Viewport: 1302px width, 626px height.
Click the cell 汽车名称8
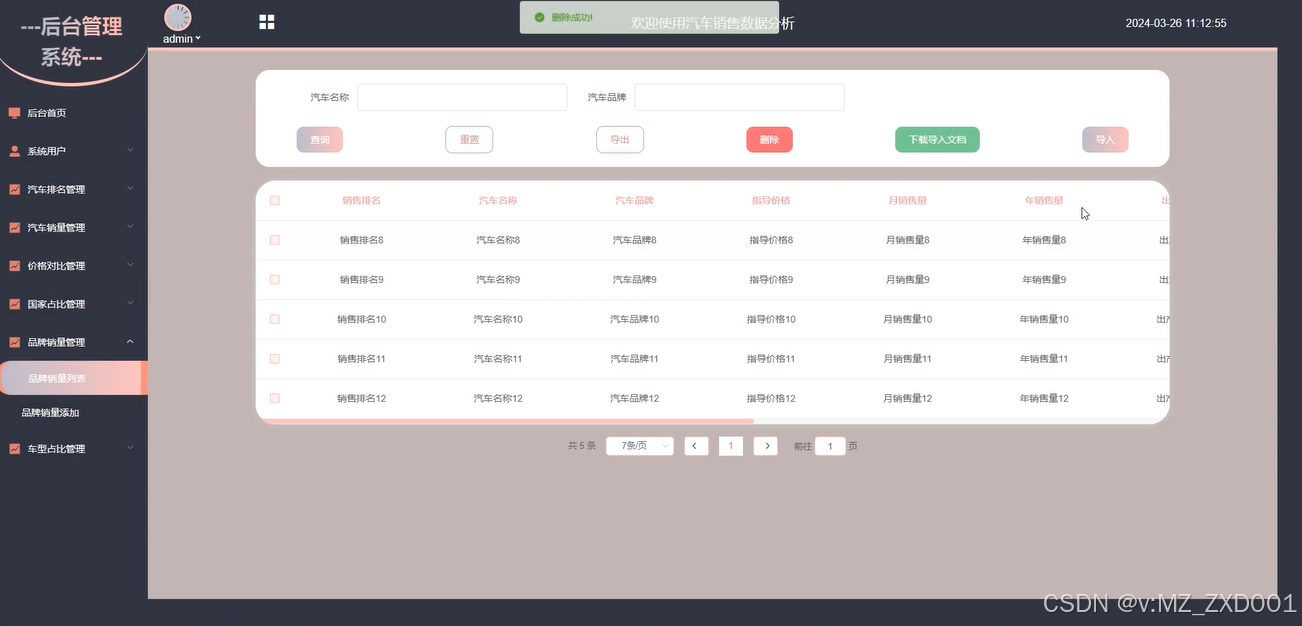[x=498, y=240]
